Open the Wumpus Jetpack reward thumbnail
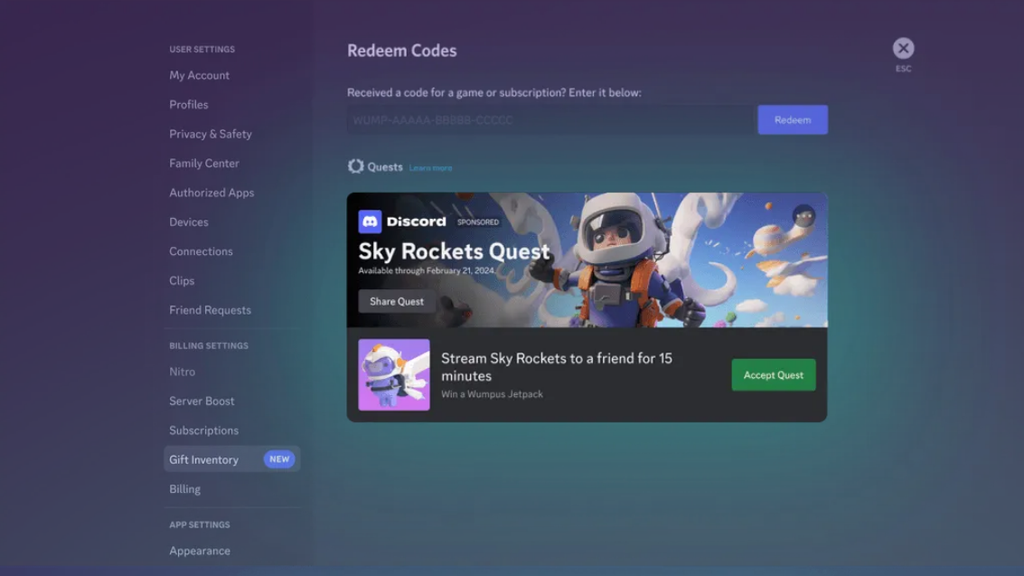This screenshot has height=576, width=1024. pos(394,374)
